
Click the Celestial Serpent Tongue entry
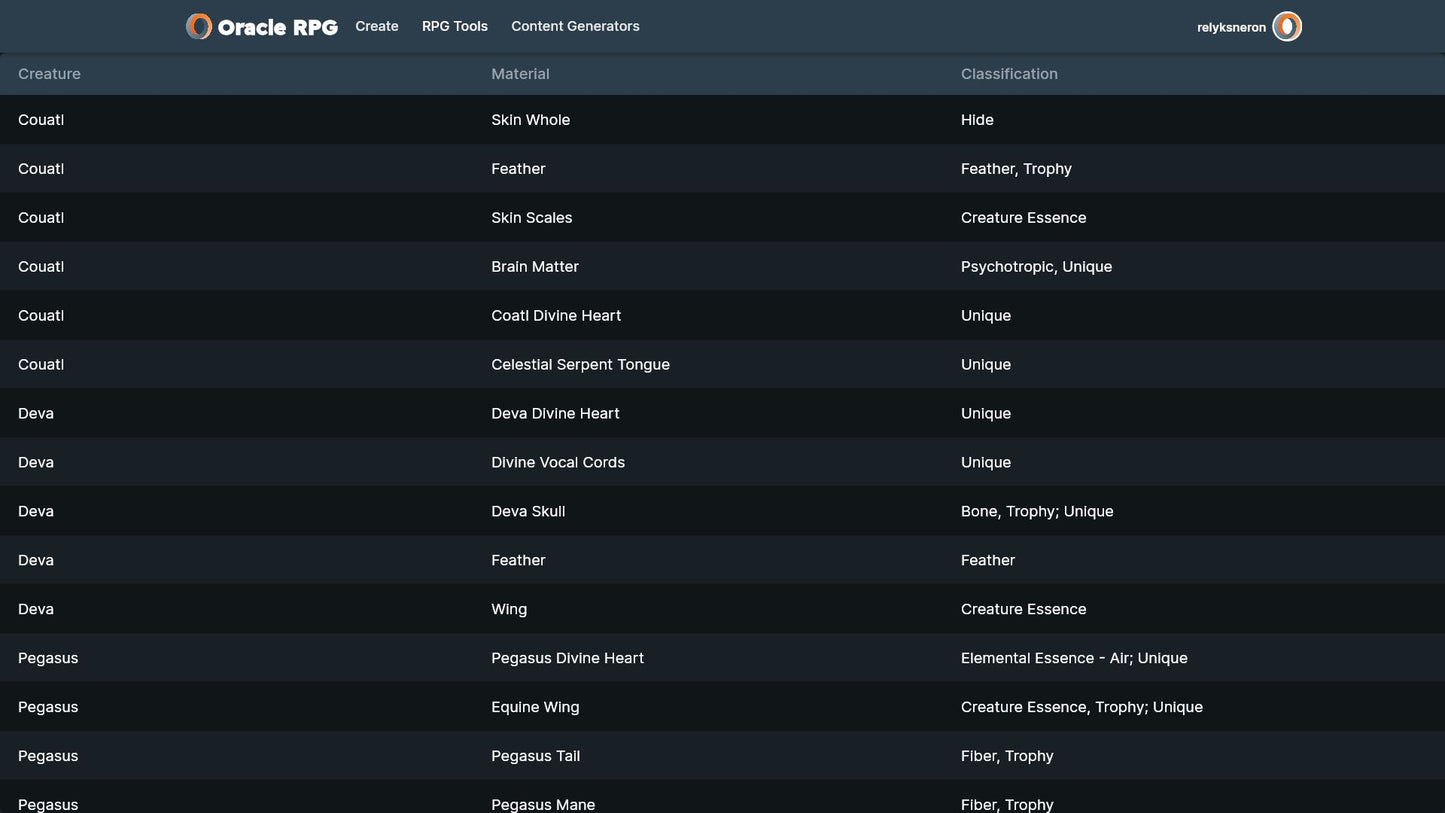pyautogui.click(x=580, y=365)
